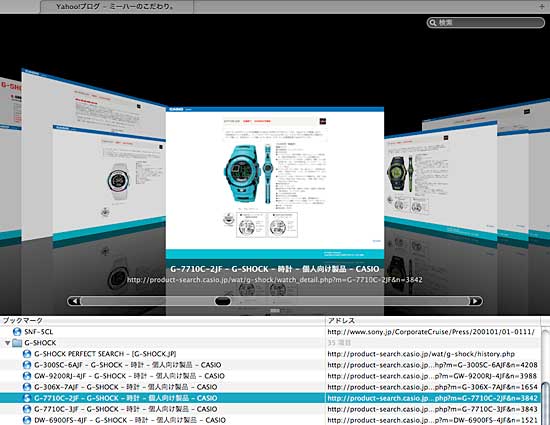Click address ending G-300SC-6AJF&n=4208
Viewport: 550px width, 425px height.
(x=432, y=365)
